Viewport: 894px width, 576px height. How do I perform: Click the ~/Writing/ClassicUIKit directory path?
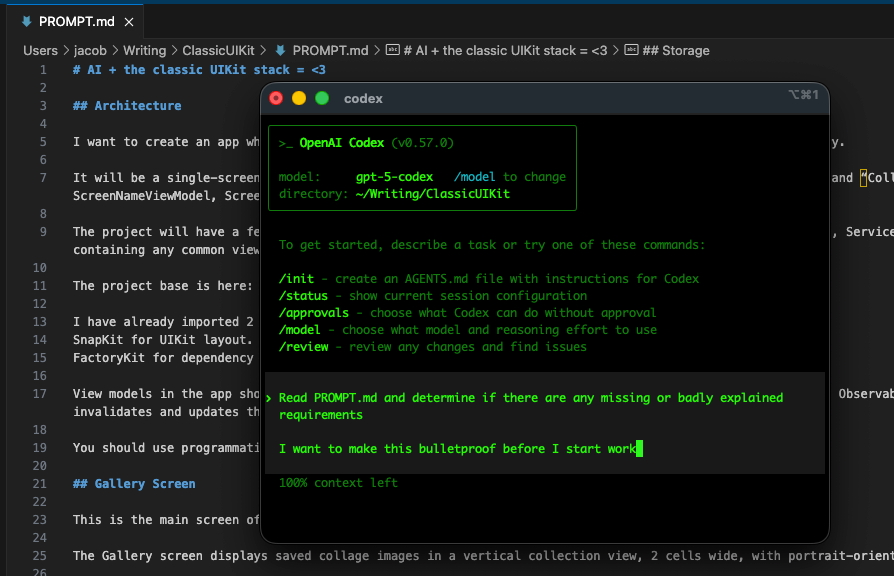tap(432, 194)
